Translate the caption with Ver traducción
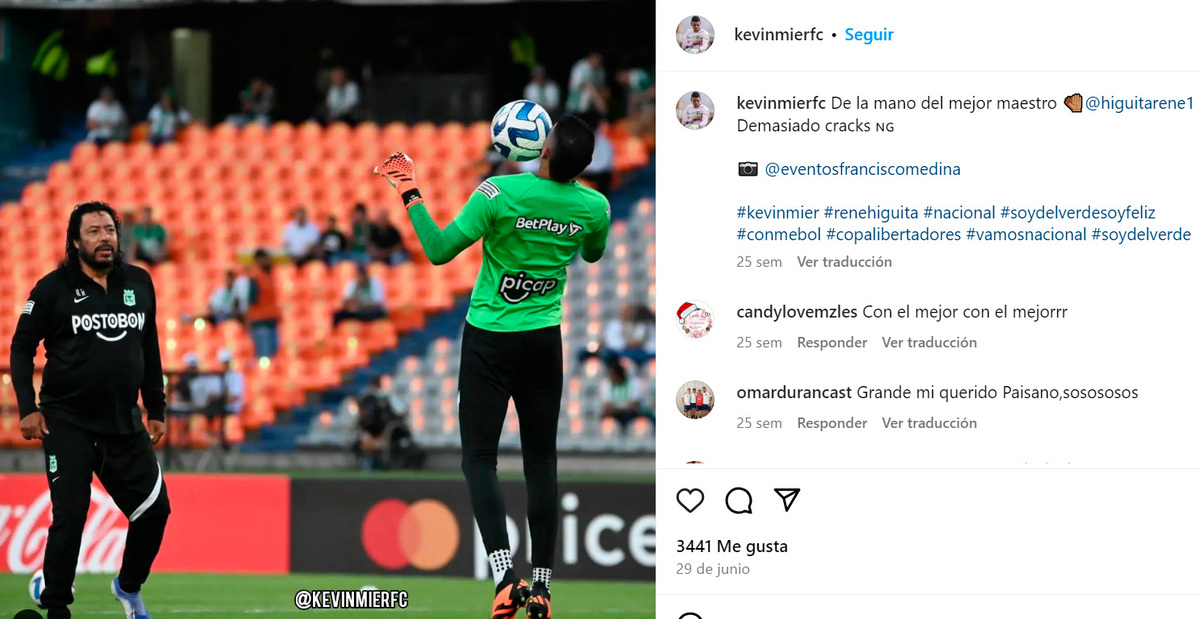 [x=844, y=262]
